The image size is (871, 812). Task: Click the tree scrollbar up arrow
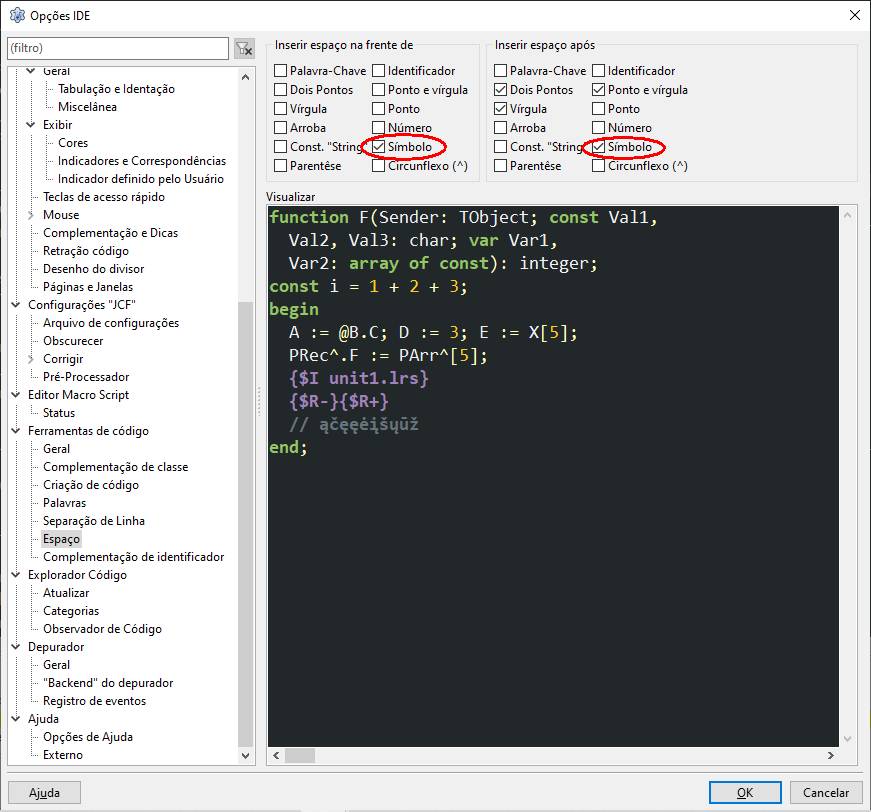point(246,77)
